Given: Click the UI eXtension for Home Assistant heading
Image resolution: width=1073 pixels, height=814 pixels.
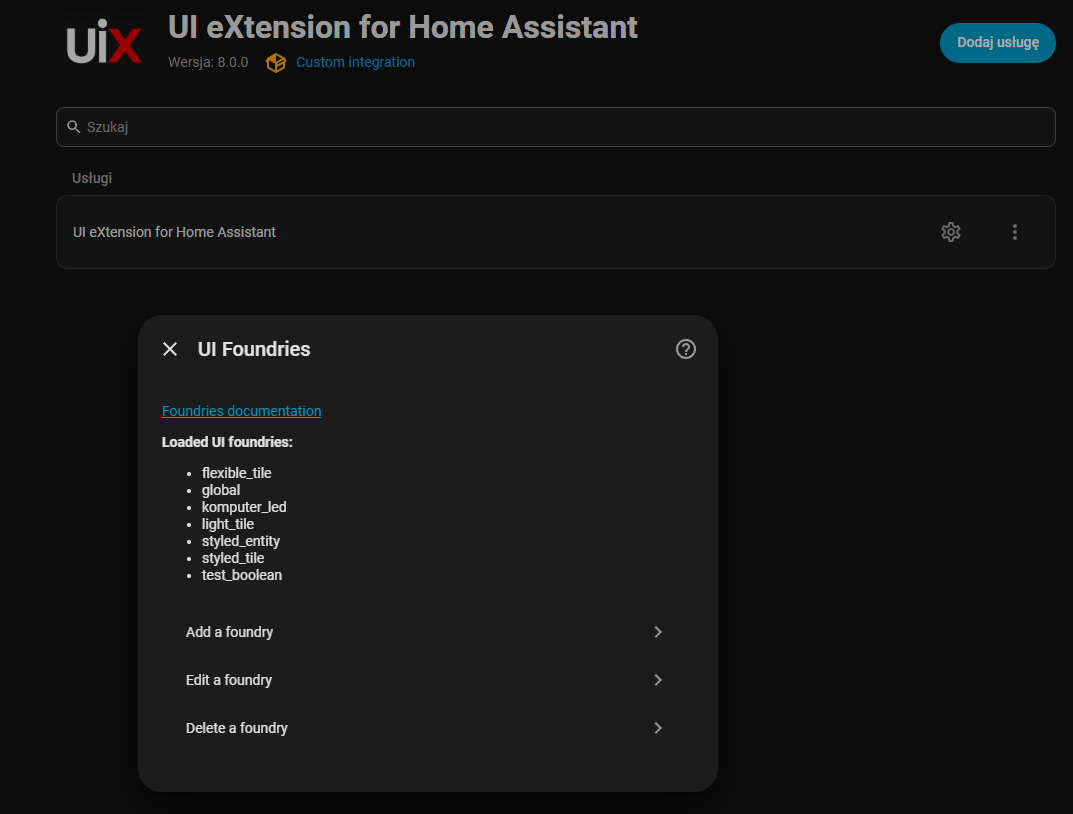Looking at the screenshot, I should click(402, 27).
